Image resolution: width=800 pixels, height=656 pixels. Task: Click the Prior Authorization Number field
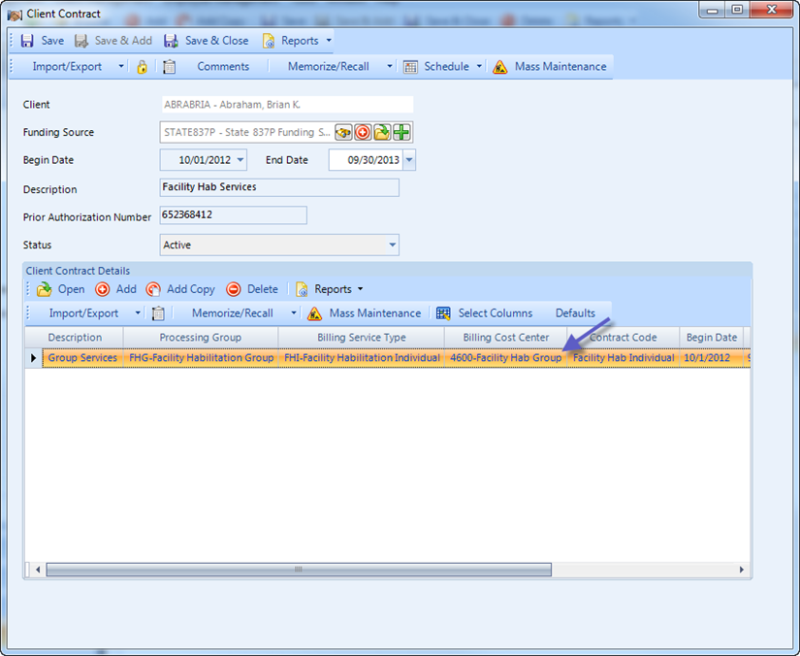232,215
